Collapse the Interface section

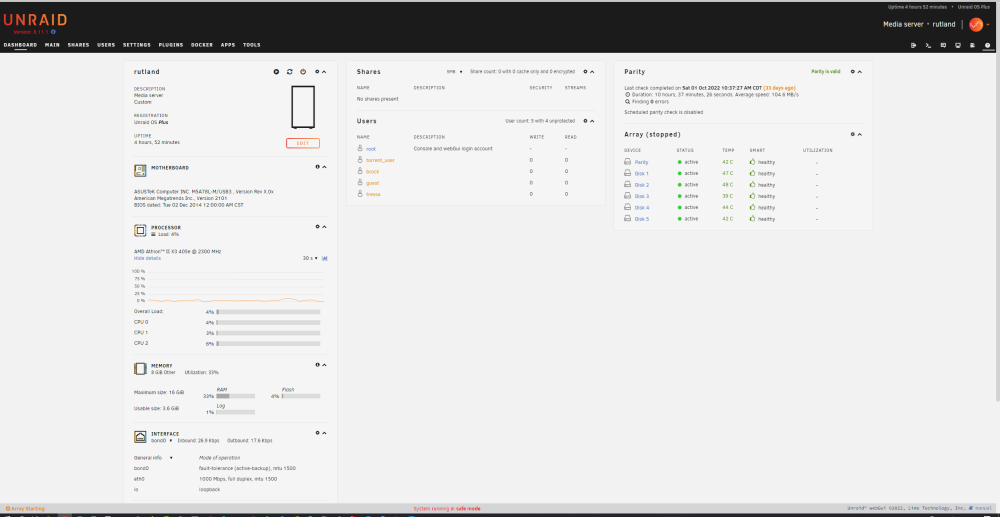click(x=324, y=433)
